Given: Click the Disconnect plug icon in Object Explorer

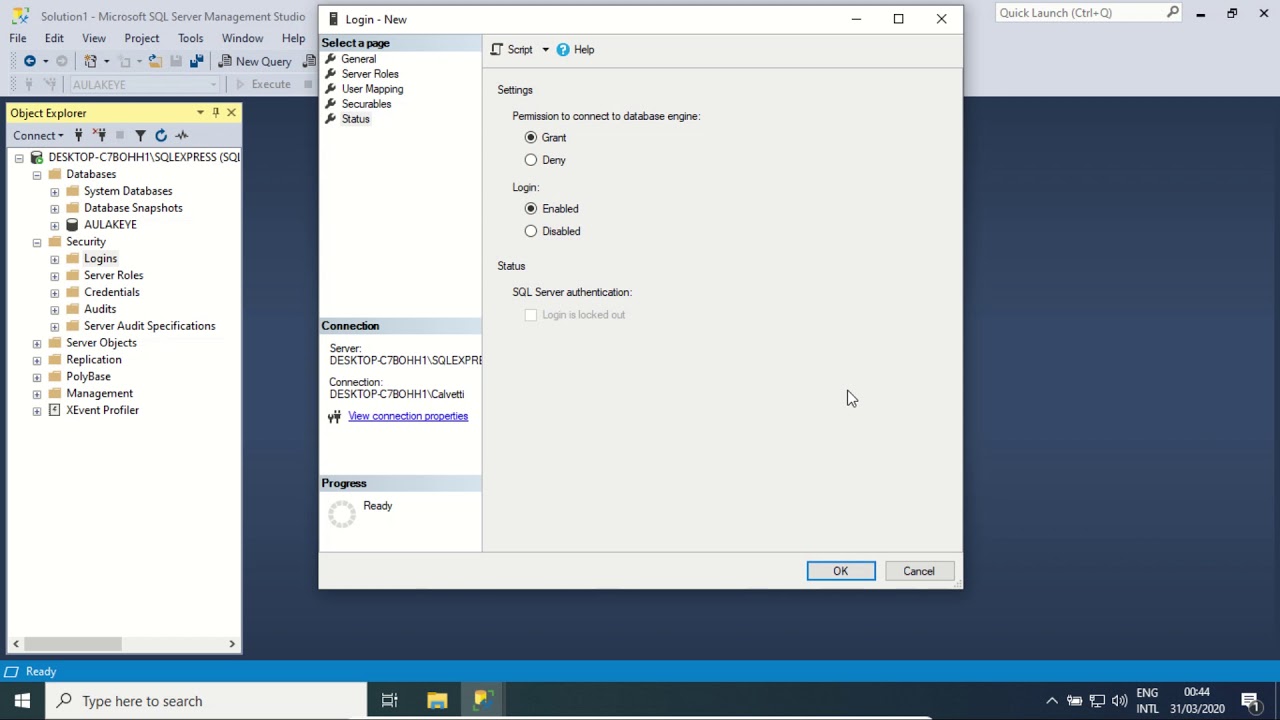Looking at the screenshot, I should coord(99,135).
